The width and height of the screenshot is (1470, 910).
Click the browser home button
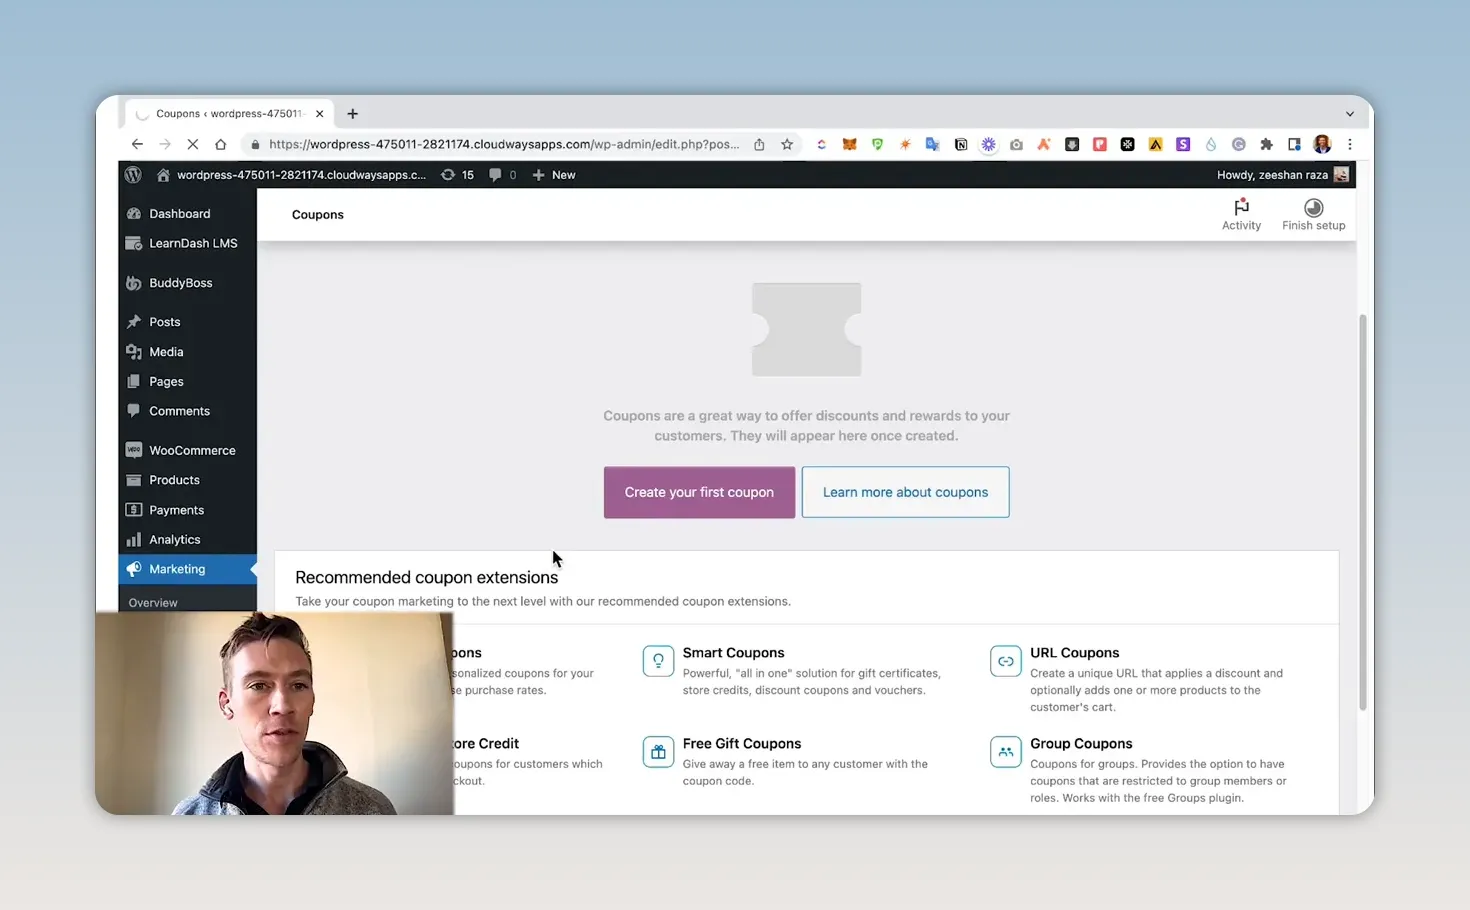click(x=221, y=144)
